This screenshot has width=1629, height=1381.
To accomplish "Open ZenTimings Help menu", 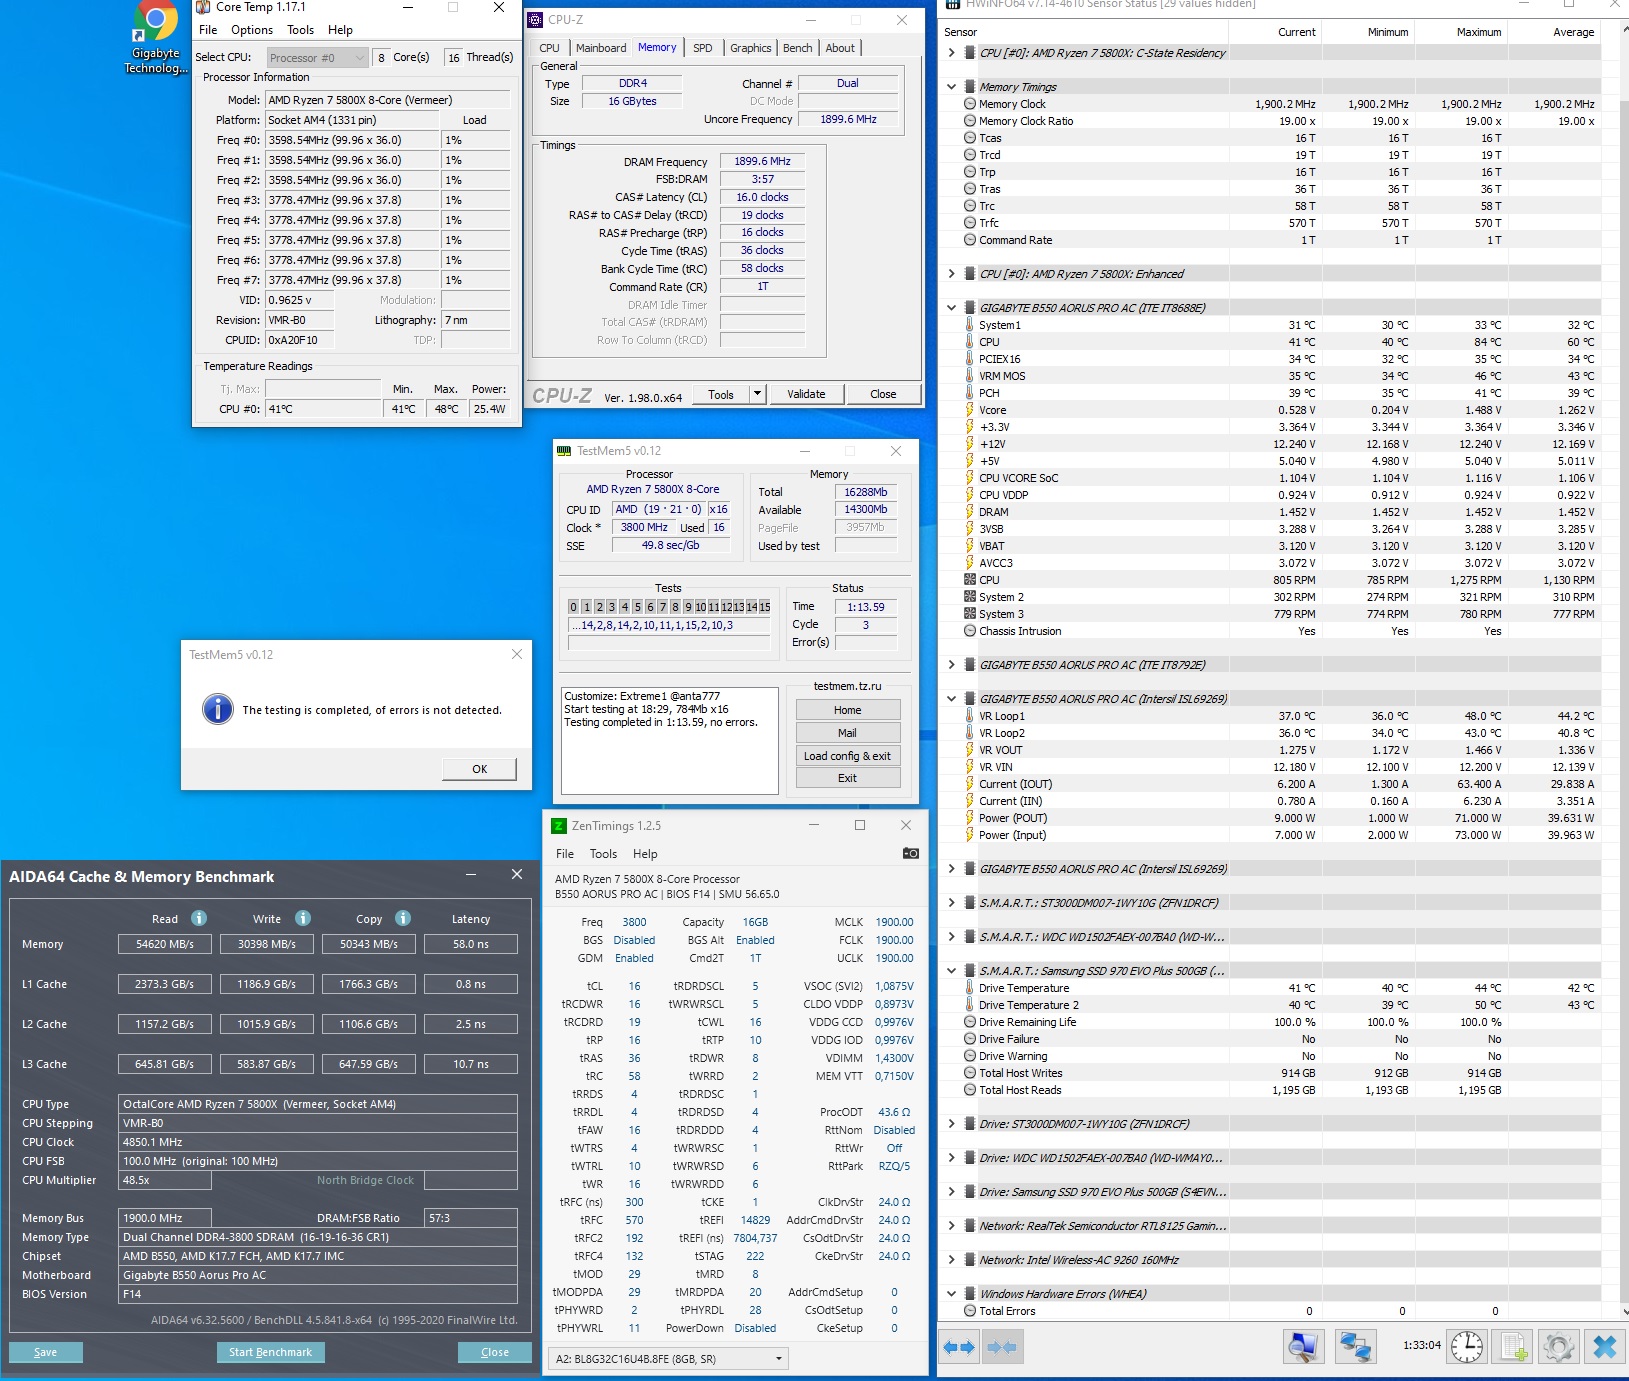I will [645, 854].
